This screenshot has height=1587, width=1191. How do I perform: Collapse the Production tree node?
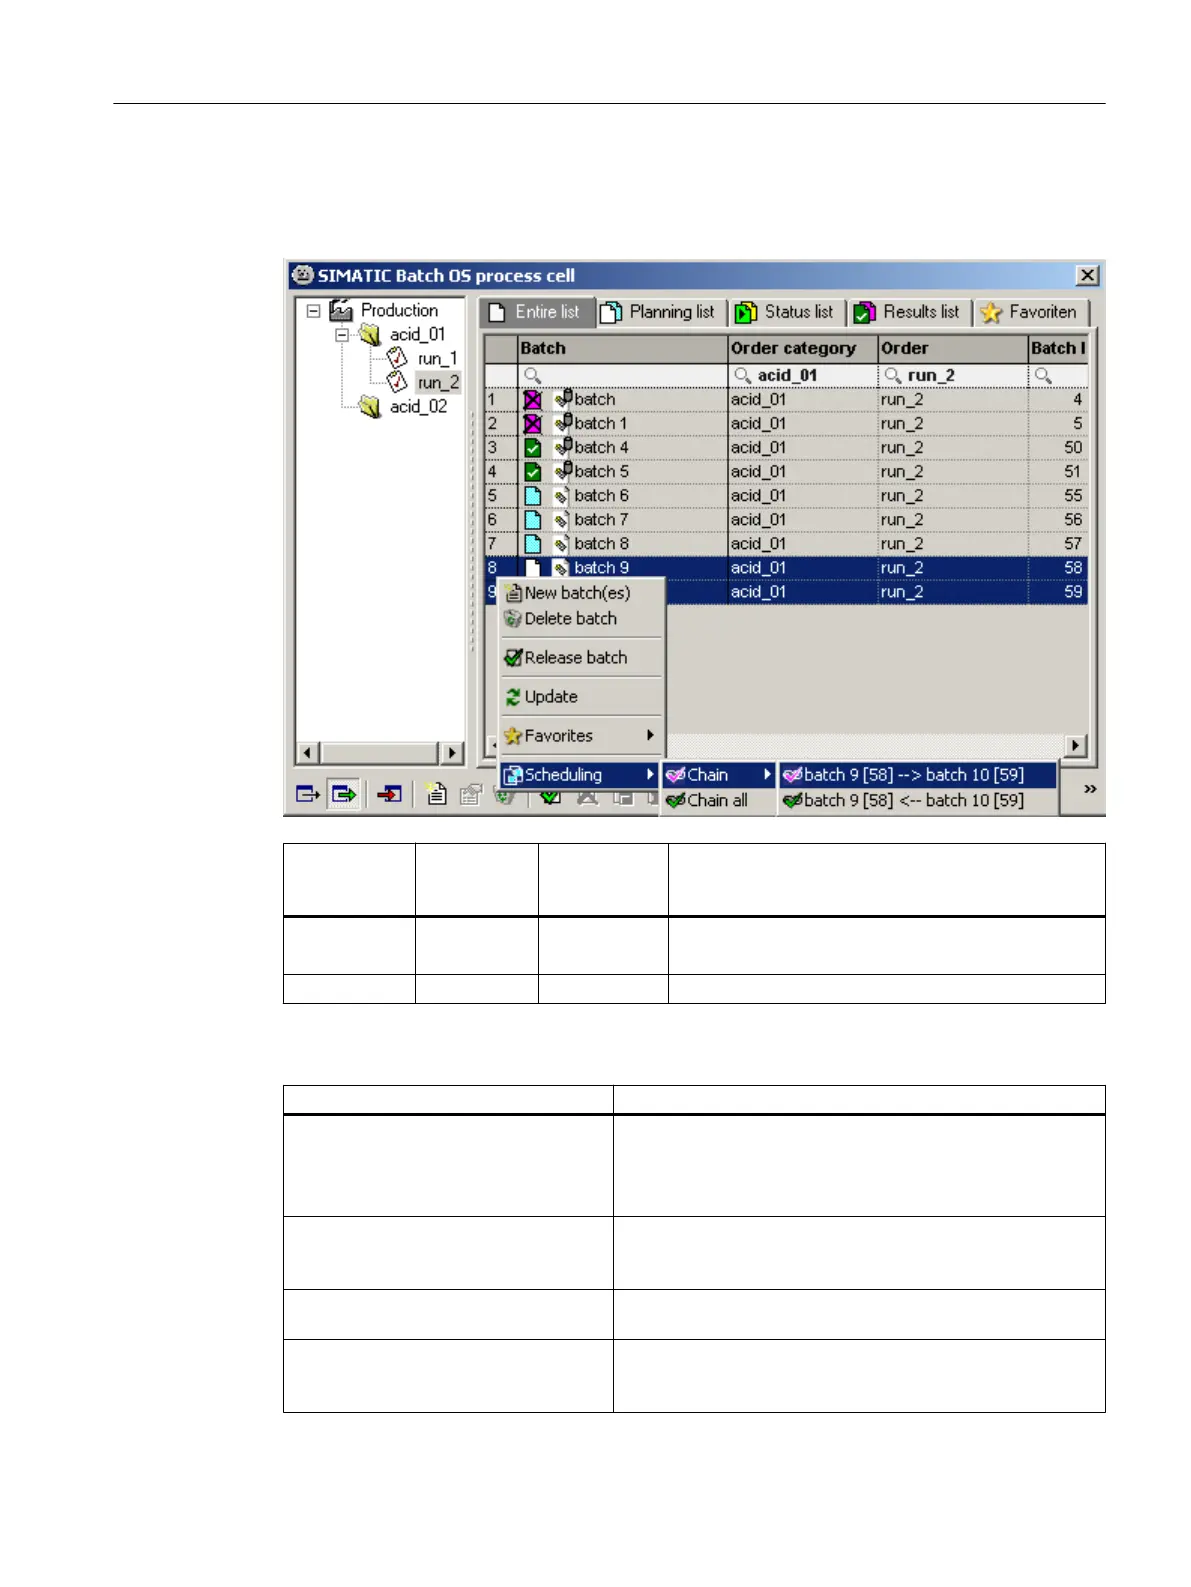point(313,311)
